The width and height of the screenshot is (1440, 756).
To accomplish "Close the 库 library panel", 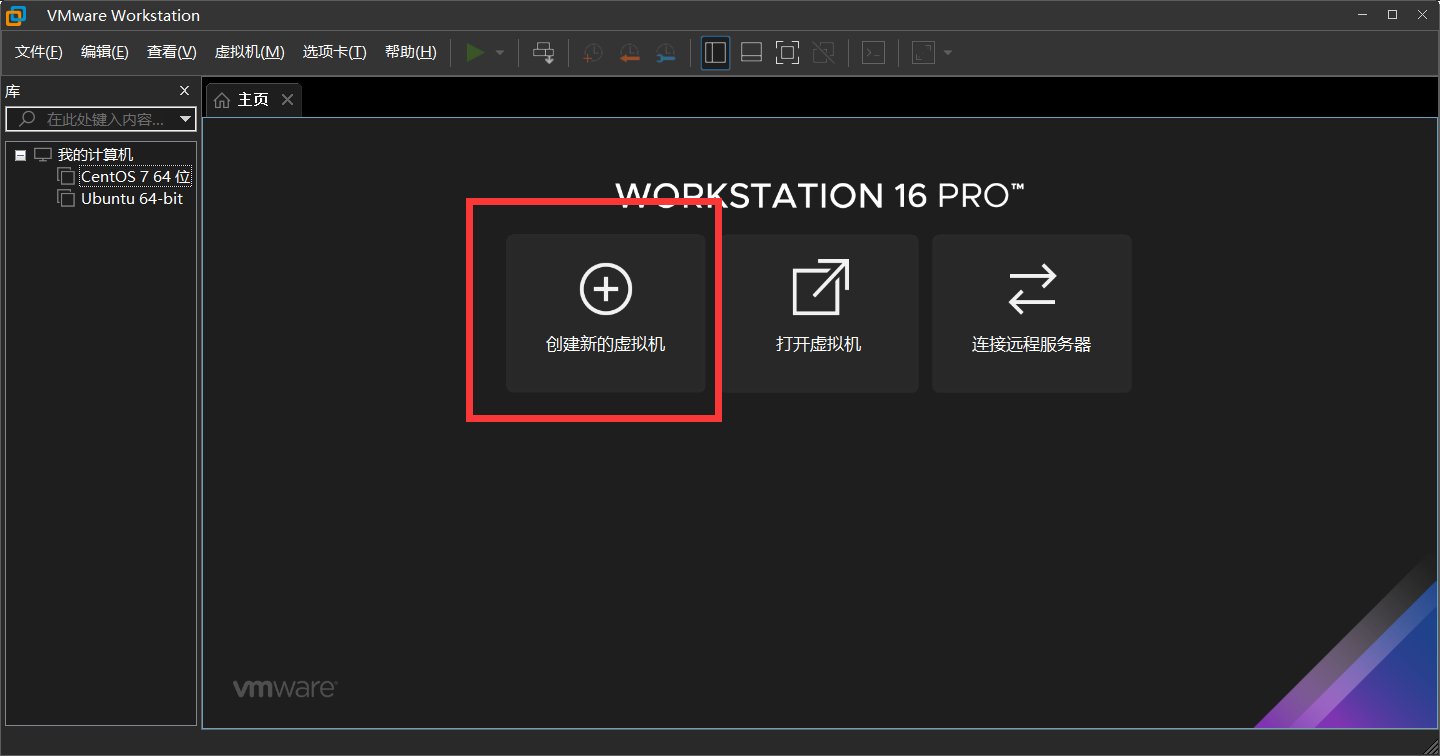I will point(184,90).
